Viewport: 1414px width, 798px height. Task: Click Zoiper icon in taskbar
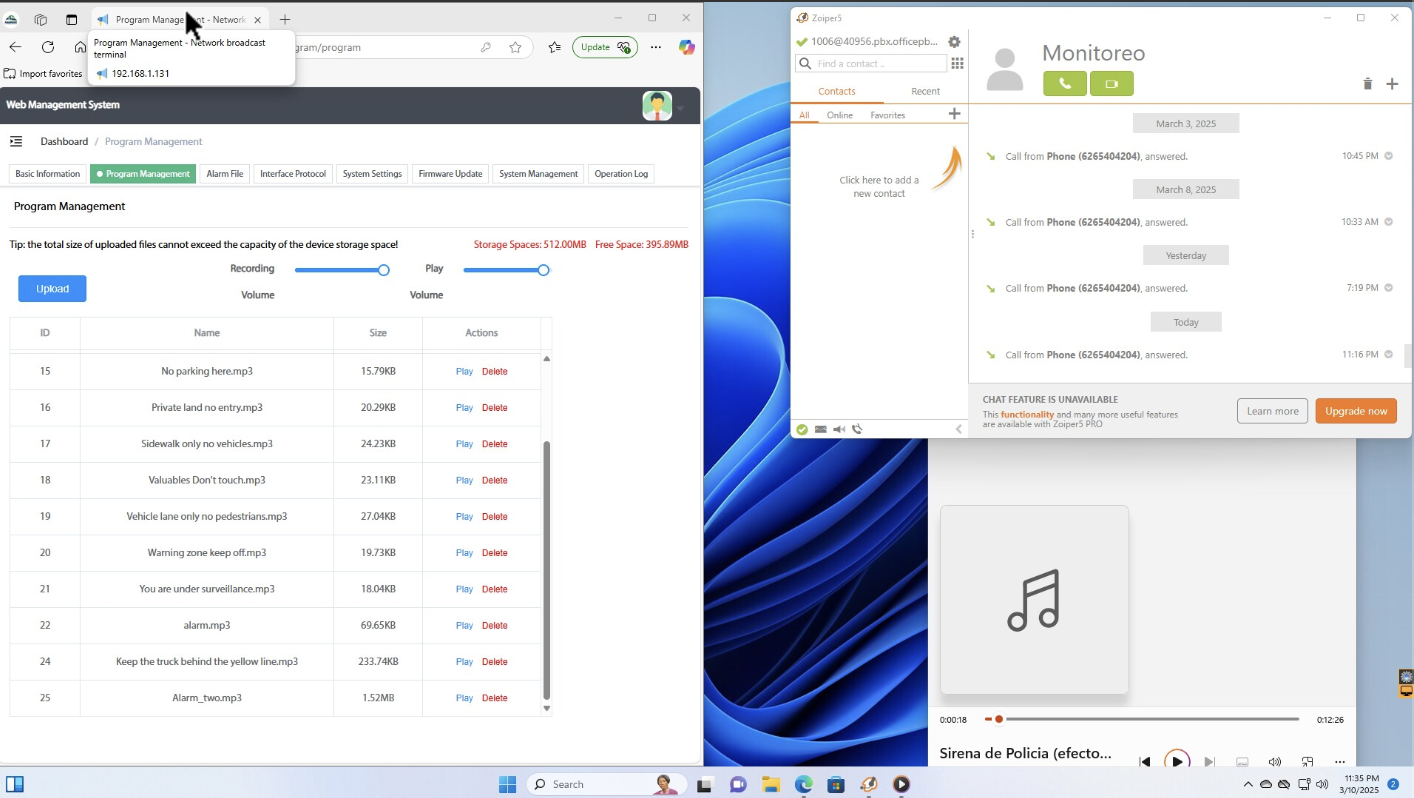point(868,784)
